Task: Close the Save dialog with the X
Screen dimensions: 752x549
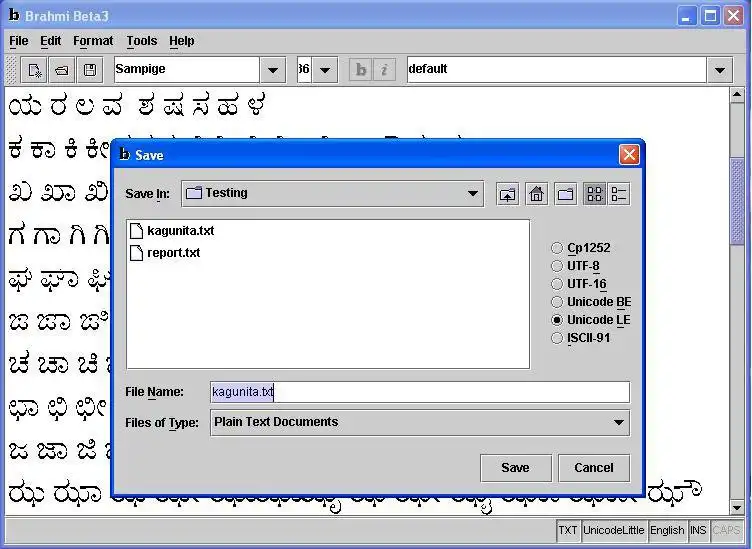Action: click(x=629, y=155)
